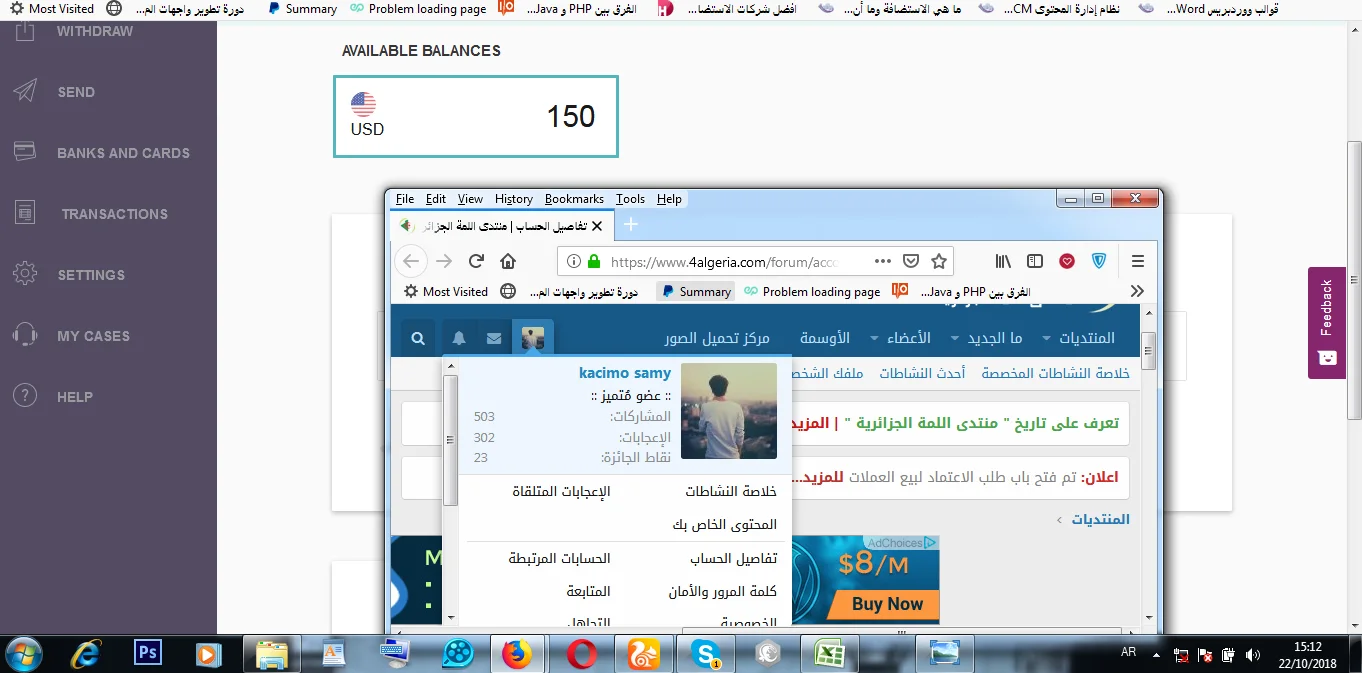Open the Firefox library icon

tap(1003, 261)
